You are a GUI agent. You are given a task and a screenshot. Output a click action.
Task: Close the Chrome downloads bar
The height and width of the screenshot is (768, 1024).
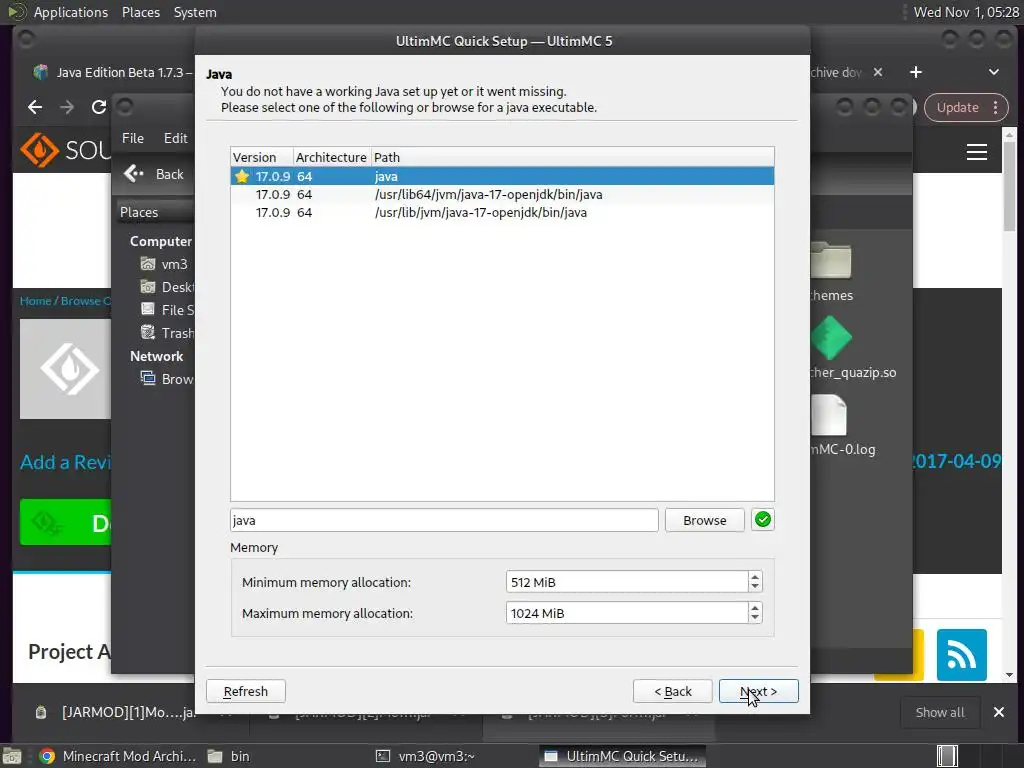999,712
